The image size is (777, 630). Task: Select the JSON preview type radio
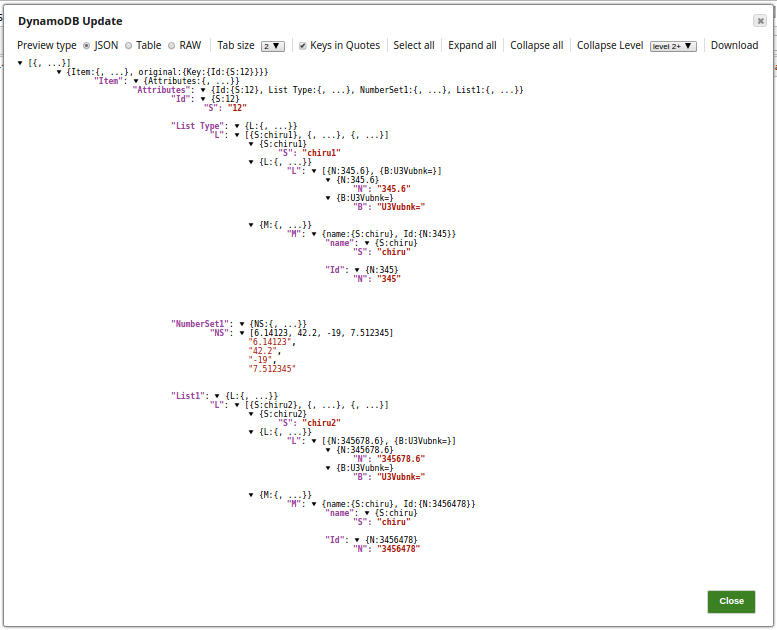pos(87,46)
